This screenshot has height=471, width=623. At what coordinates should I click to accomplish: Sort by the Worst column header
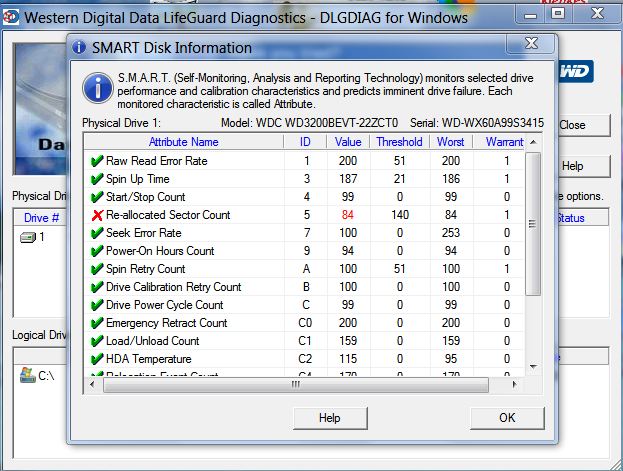[451, 142]
